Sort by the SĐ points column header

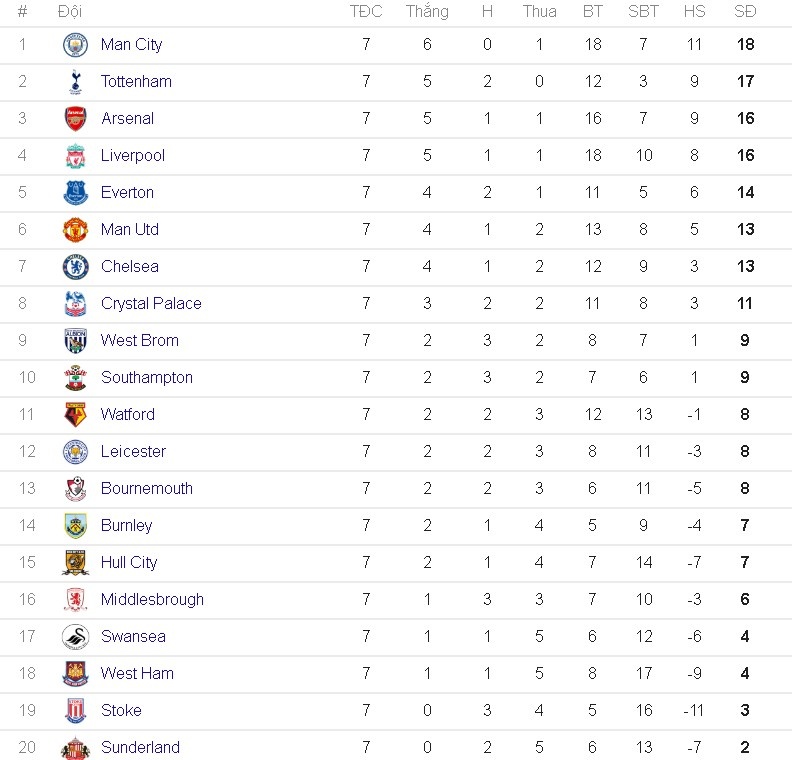coord(745,12)
